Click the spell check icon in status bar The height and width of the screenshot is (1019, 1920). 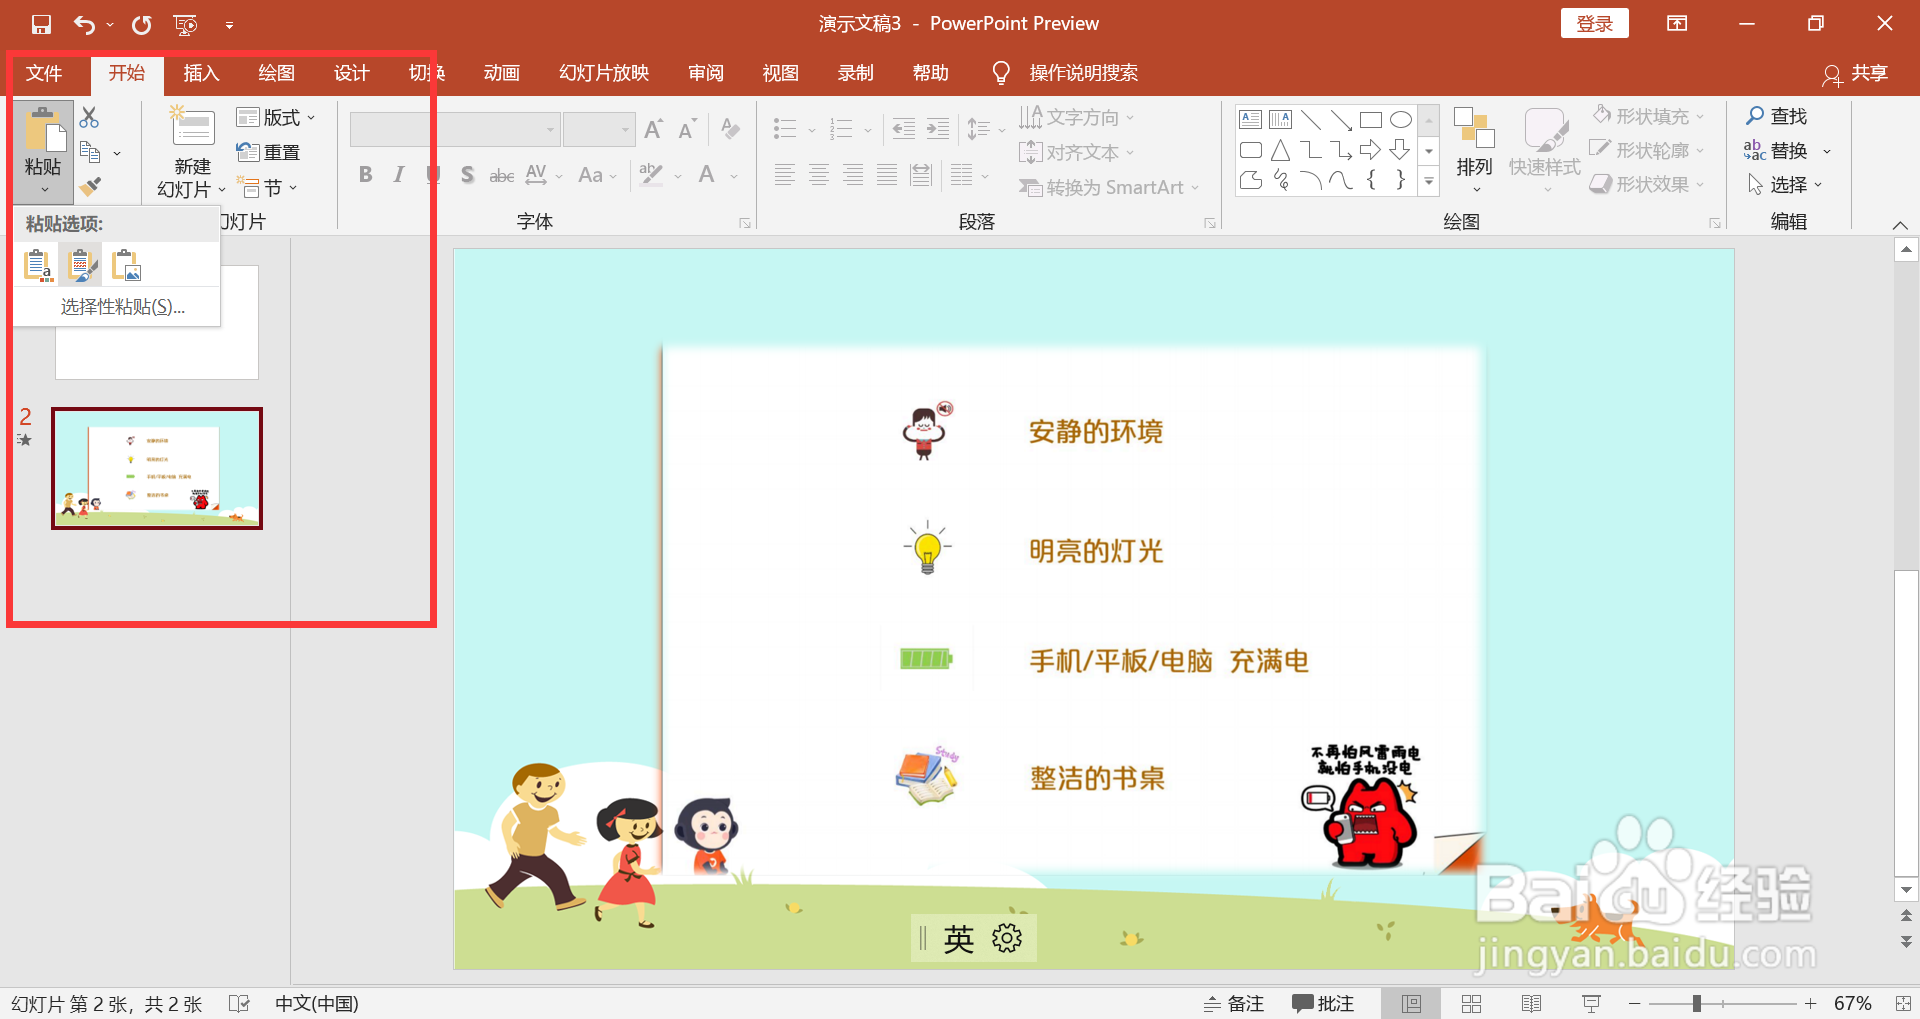pyautogui.click(x=239, y=1003)
